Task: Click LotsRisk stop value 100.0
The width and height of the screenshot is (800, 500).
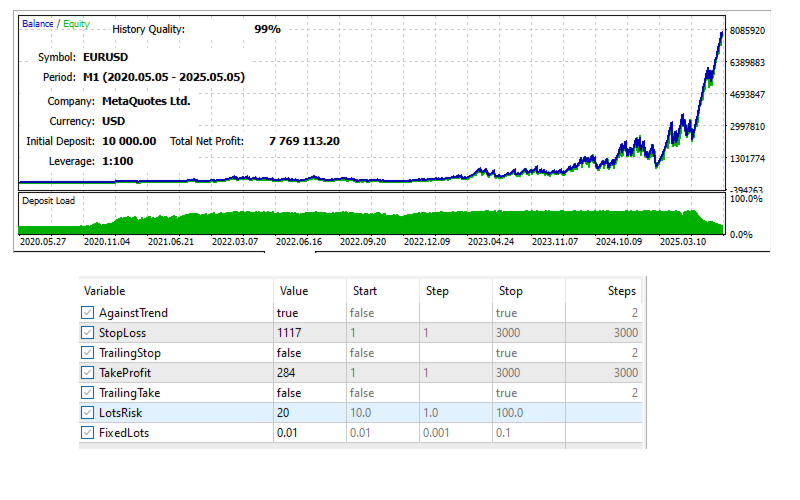Action: point(510,412)
